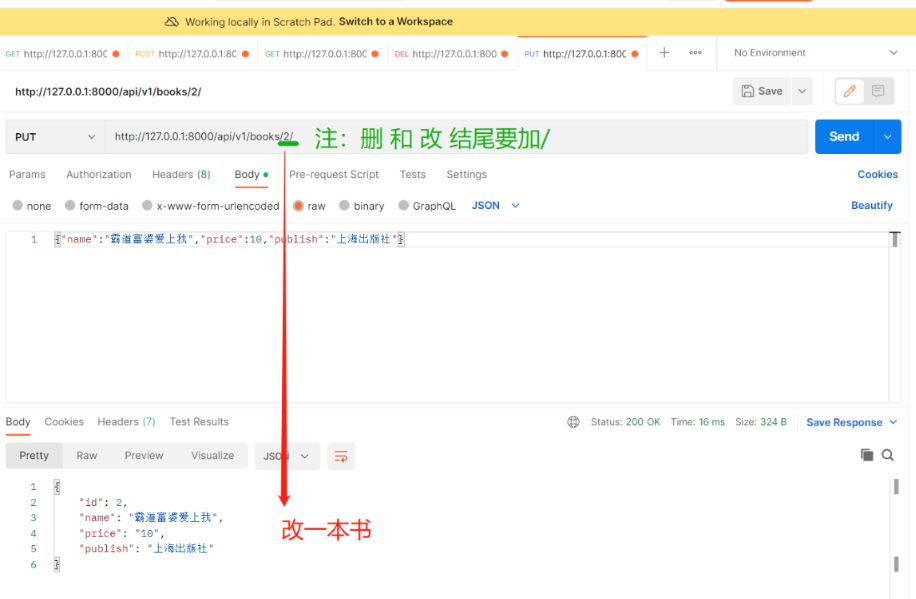Select the none body type radio
Screen dimensions: 916x599
pyautogui.click(x=18, y=206)
